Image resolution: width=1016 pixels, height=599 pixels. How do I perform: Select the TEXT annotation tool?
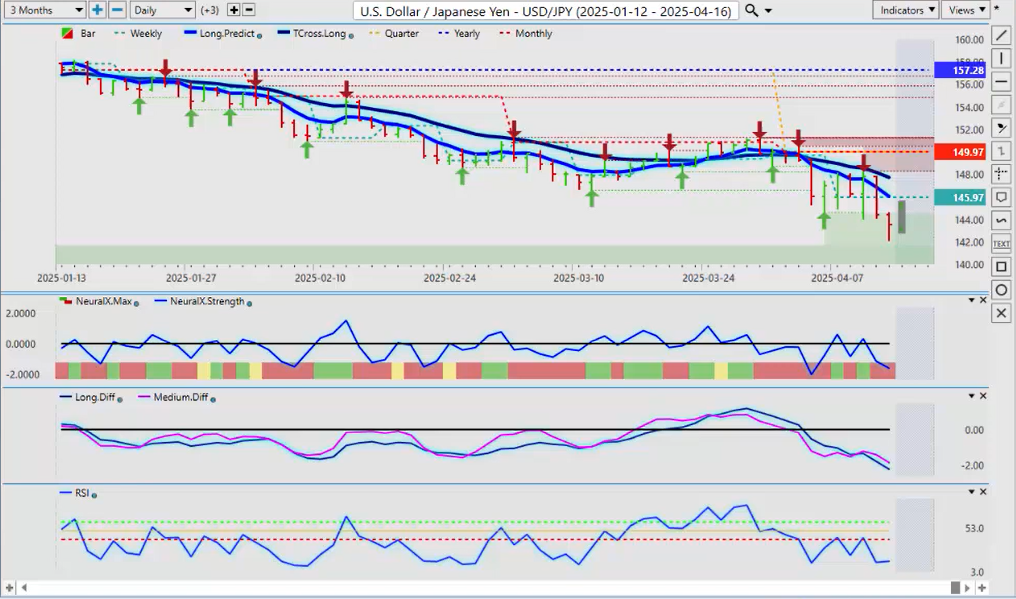pyautogui.click(x=1001, y=243)
